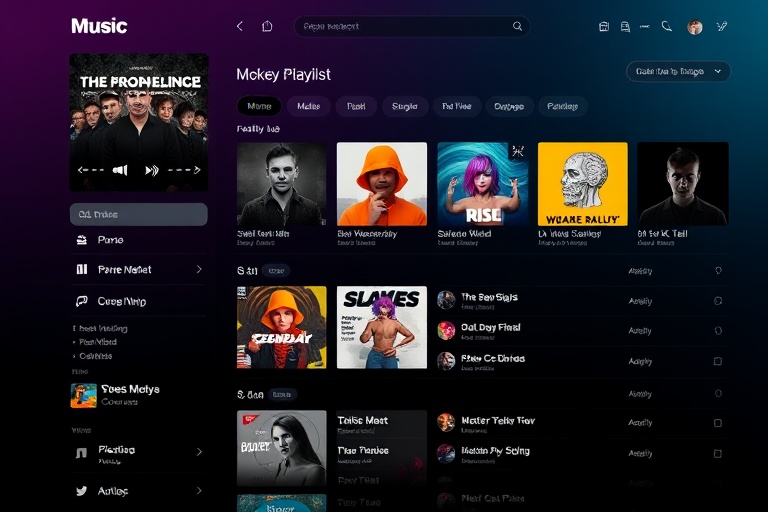Click the magnifier icon inside the search field
768x512 pixels.
[x=517, y=27]
